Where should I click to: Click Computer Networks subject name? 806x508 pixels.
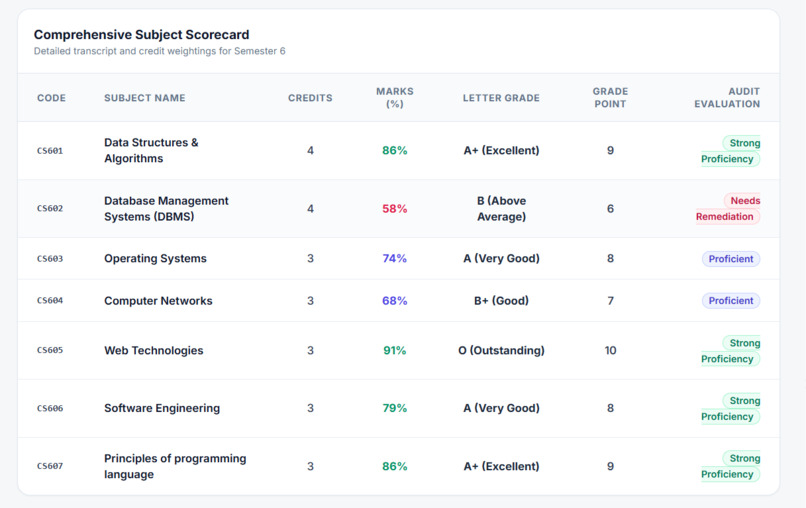click(x=158, y=301)
